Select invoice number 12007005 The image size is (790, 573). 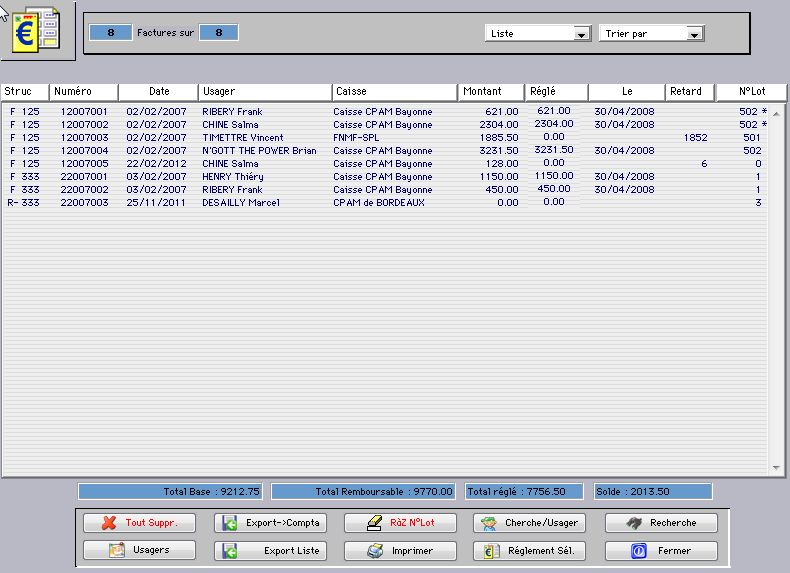(x=84, y=164)
